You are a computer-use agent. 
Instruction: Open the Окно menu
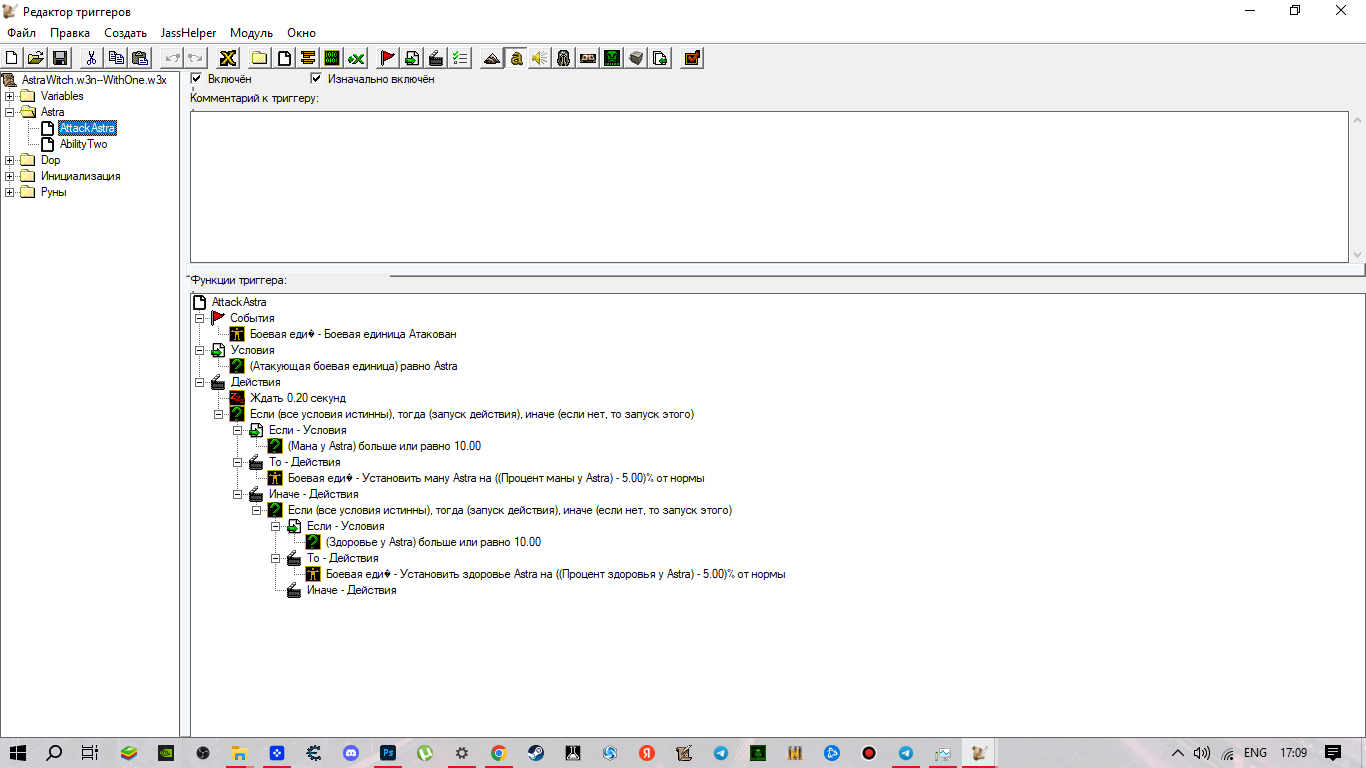click(x=302, y=33)
